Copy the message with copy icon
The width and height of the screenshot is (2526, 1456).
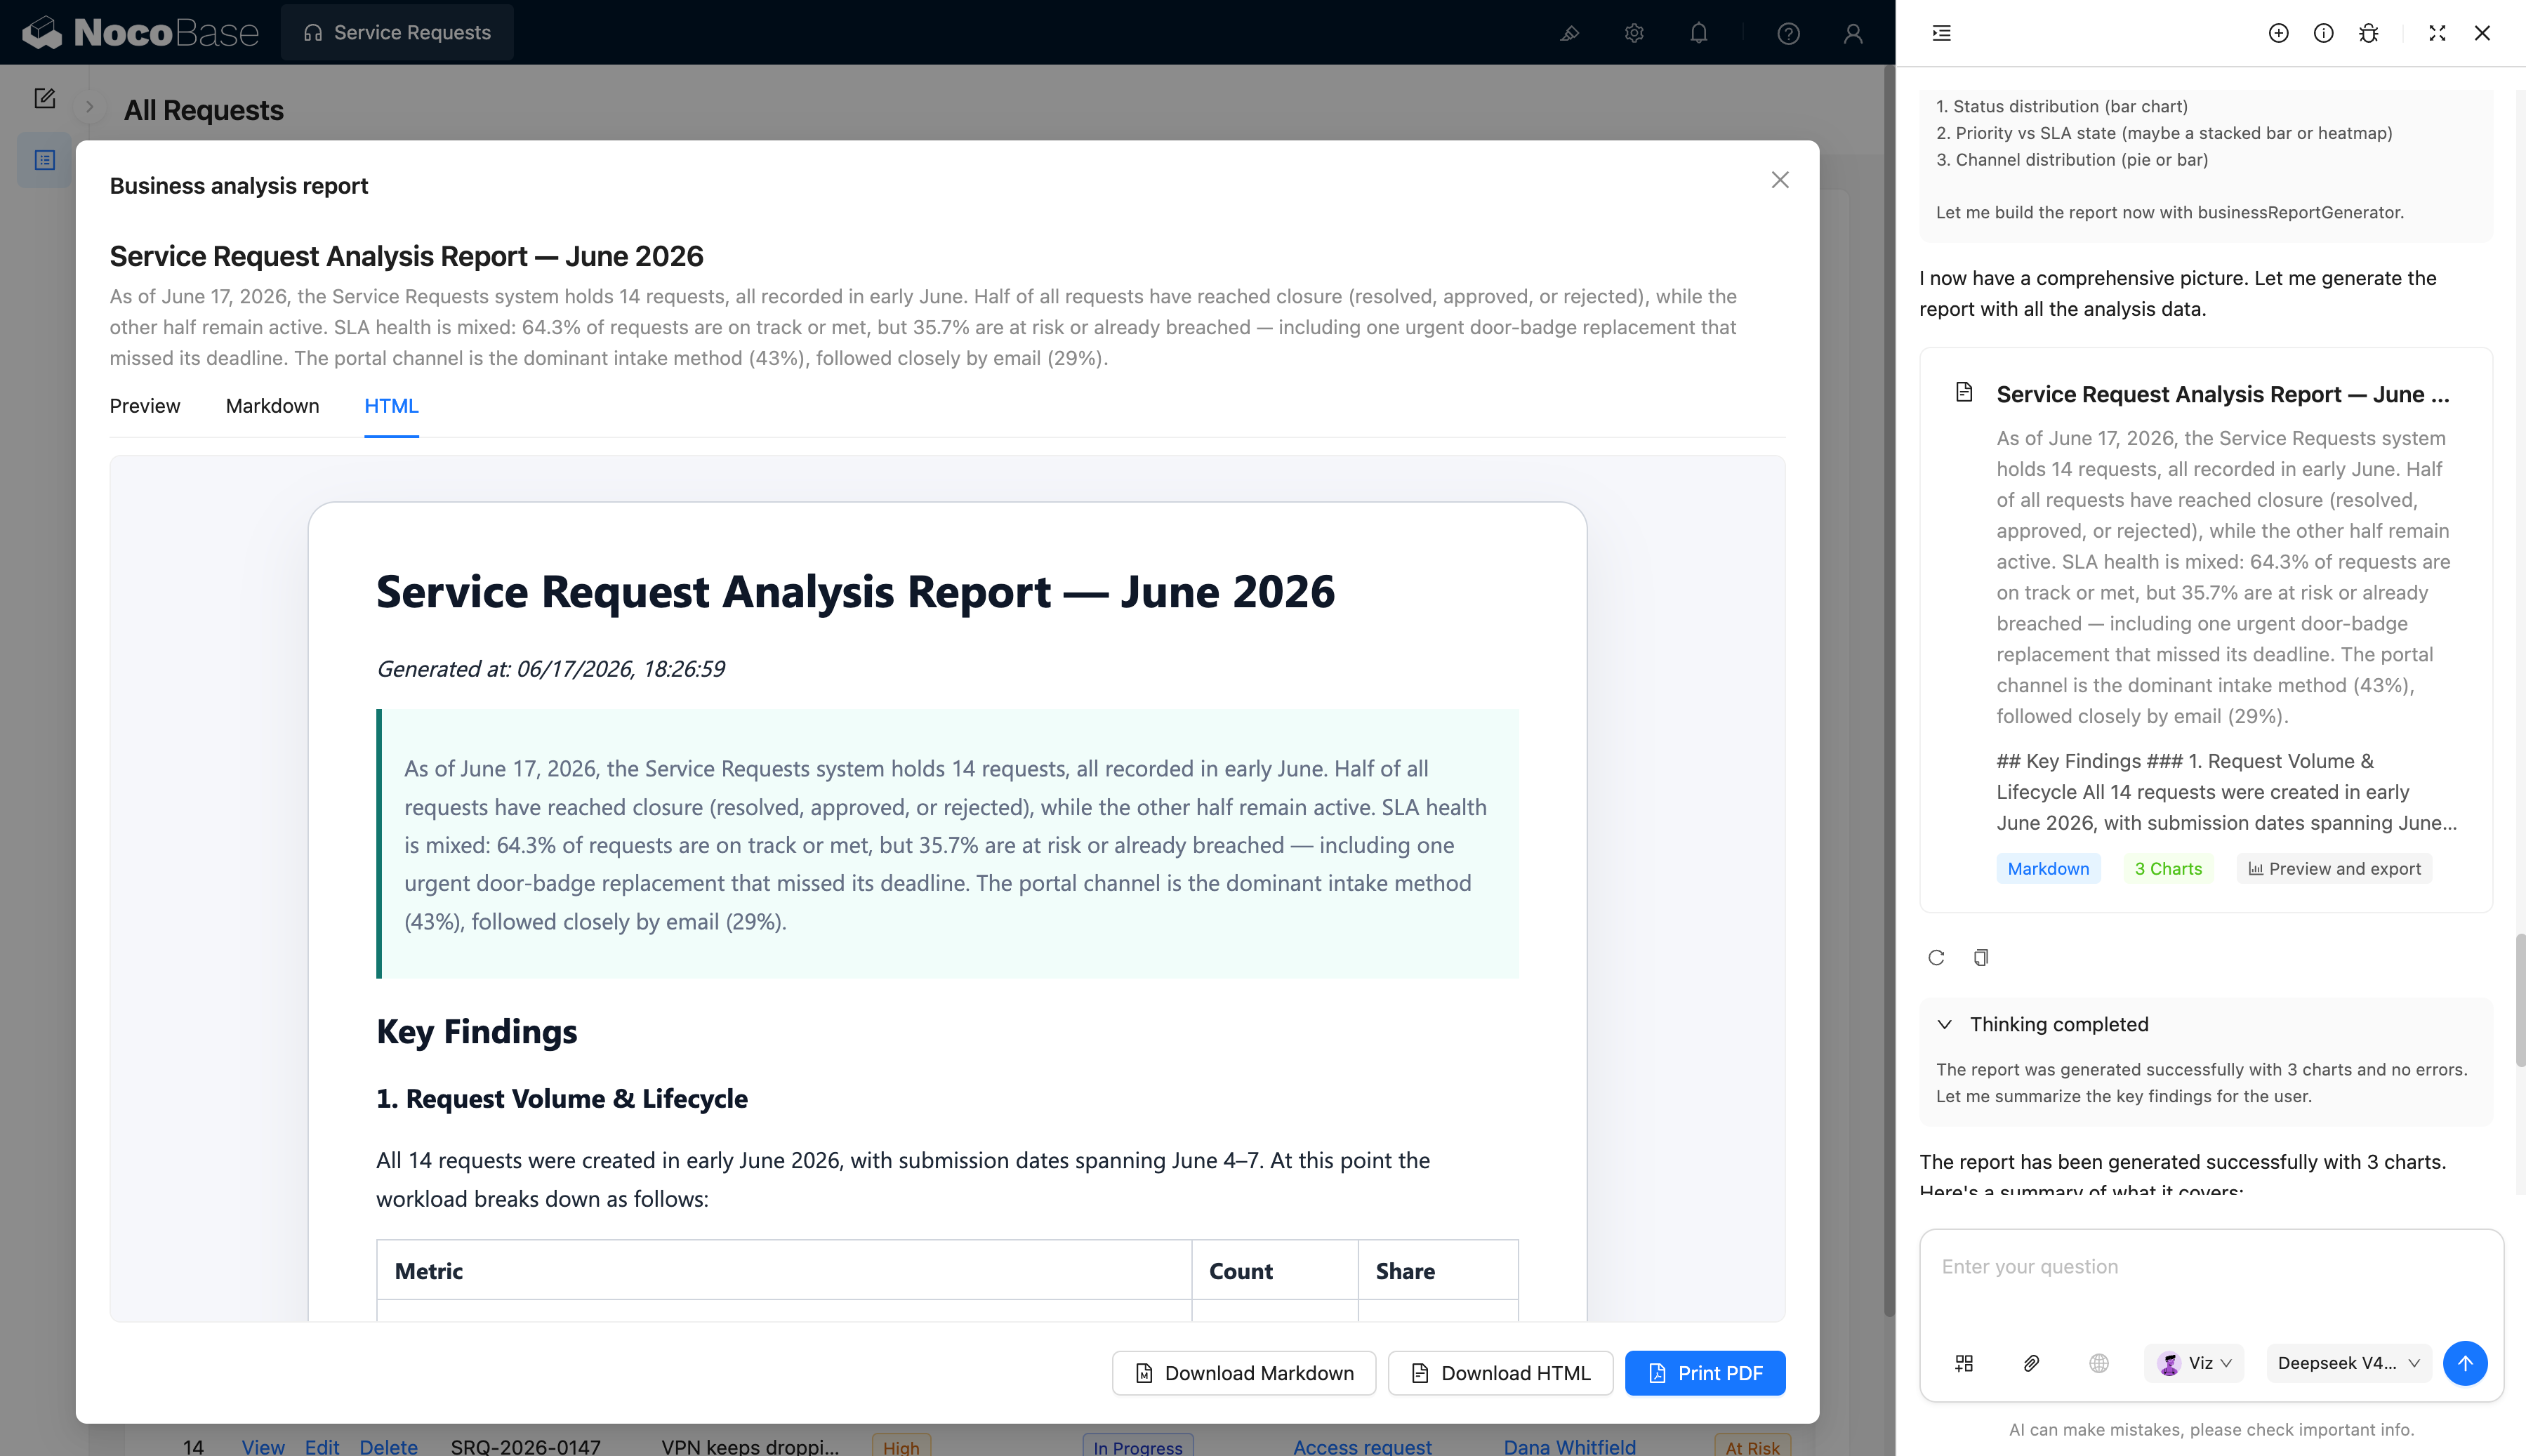tap(1981, 958)
